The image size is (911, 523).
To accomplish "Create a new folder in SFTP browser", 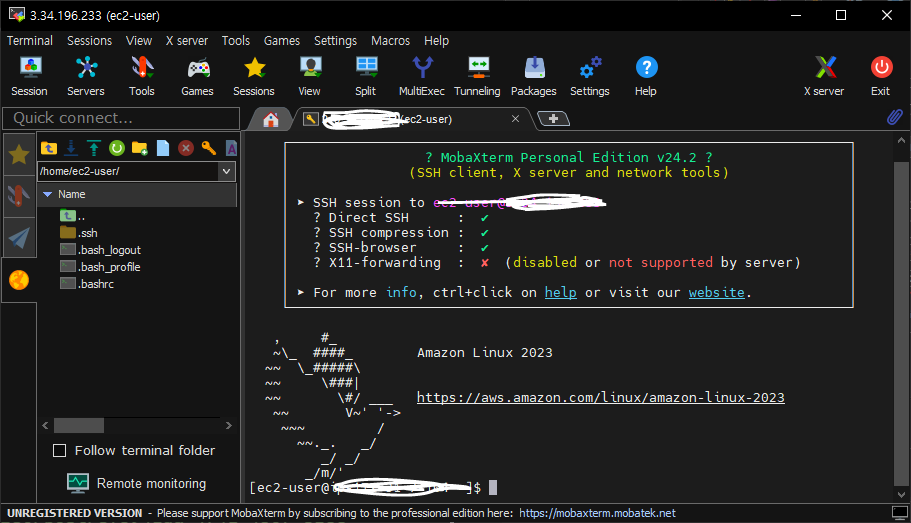I will [x=139, y=148].
